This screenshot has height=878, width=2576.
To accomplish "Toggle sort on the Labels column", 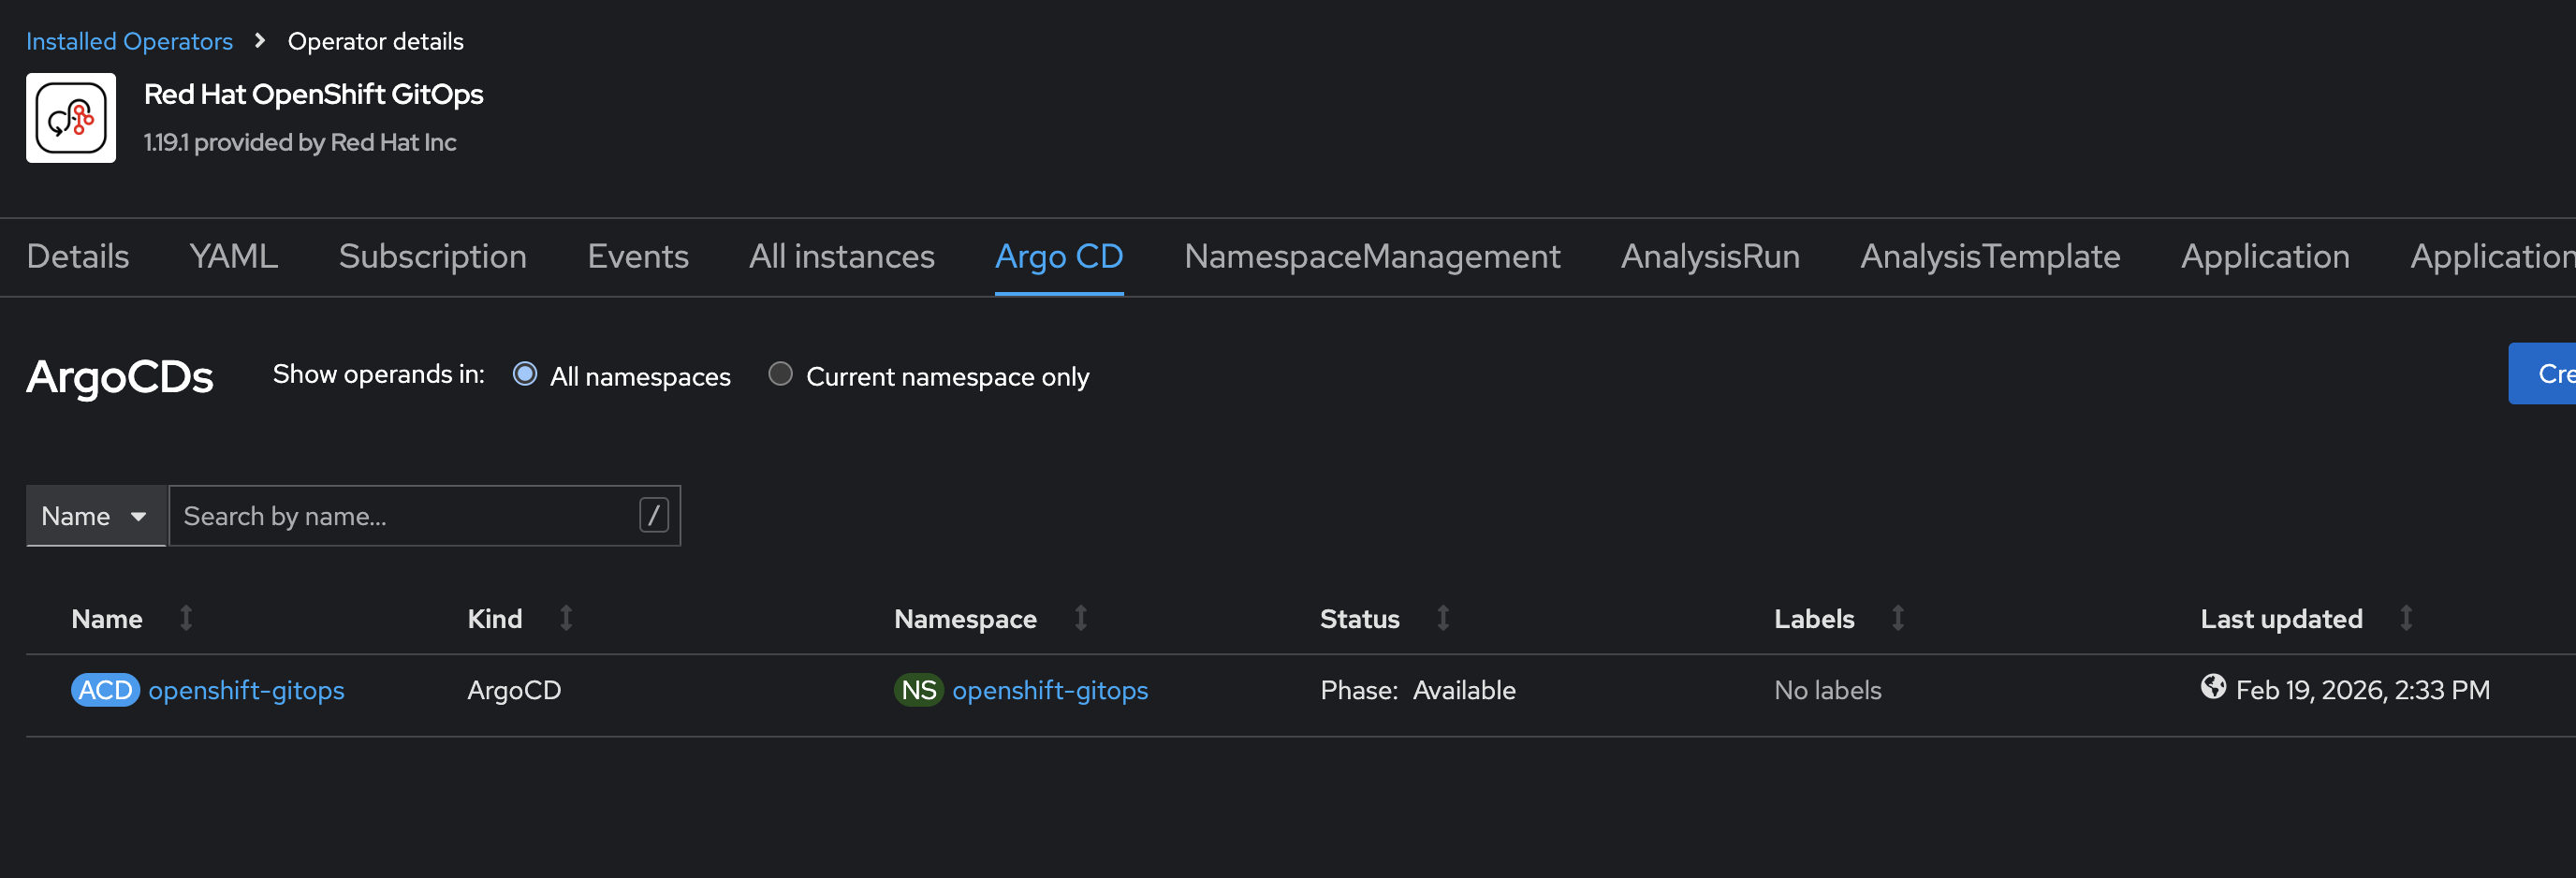I will (1898, 618).
